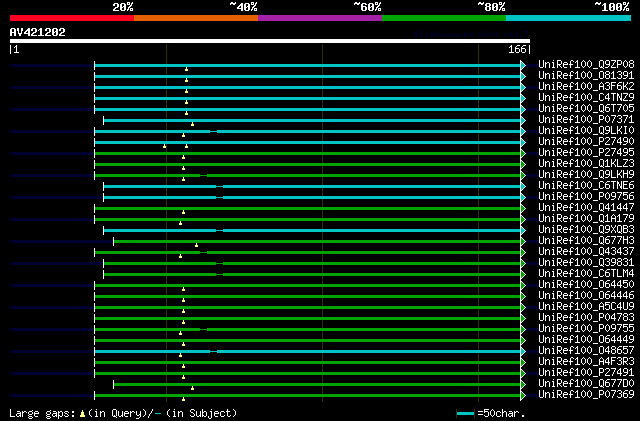Open subject UniRef100_C4TNZ9 label
This screenshot has height=421, width=640.
point(586,98)
